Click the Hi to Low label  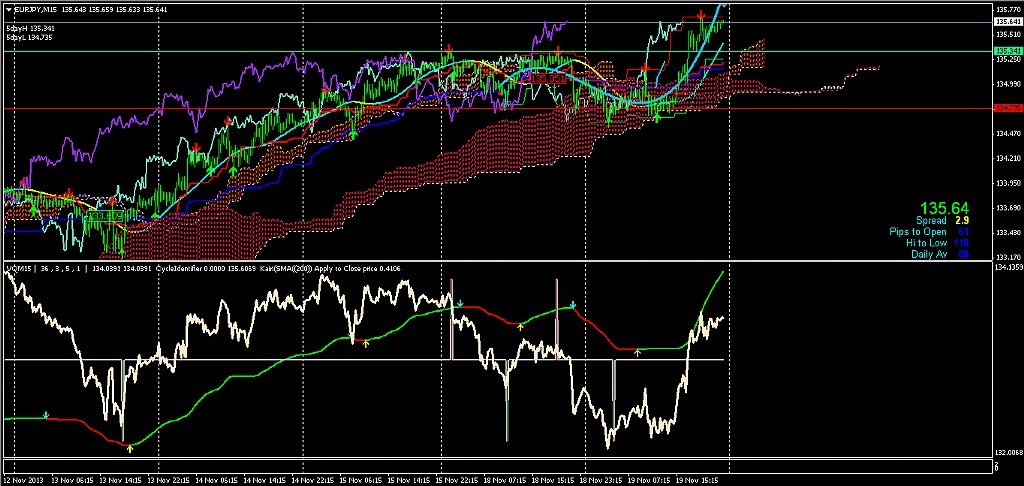pos(927,243)
